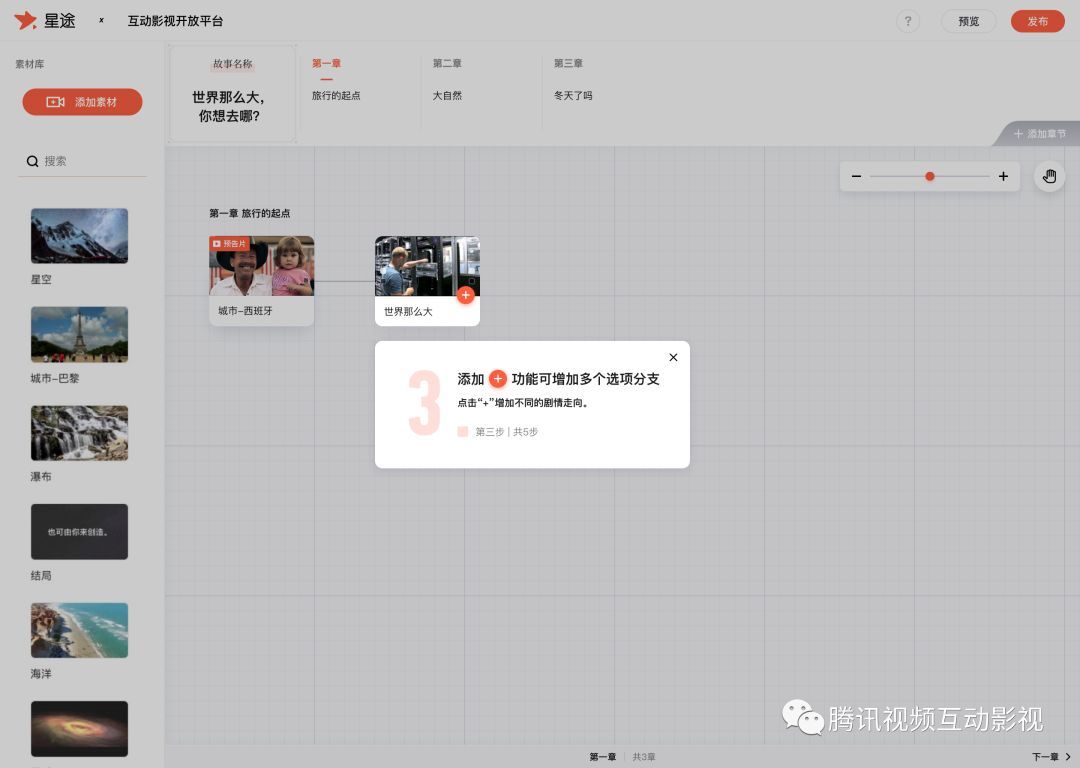Click the zoom slider handle
This screenshot has height=768, width=1080.
click(930, 176)
